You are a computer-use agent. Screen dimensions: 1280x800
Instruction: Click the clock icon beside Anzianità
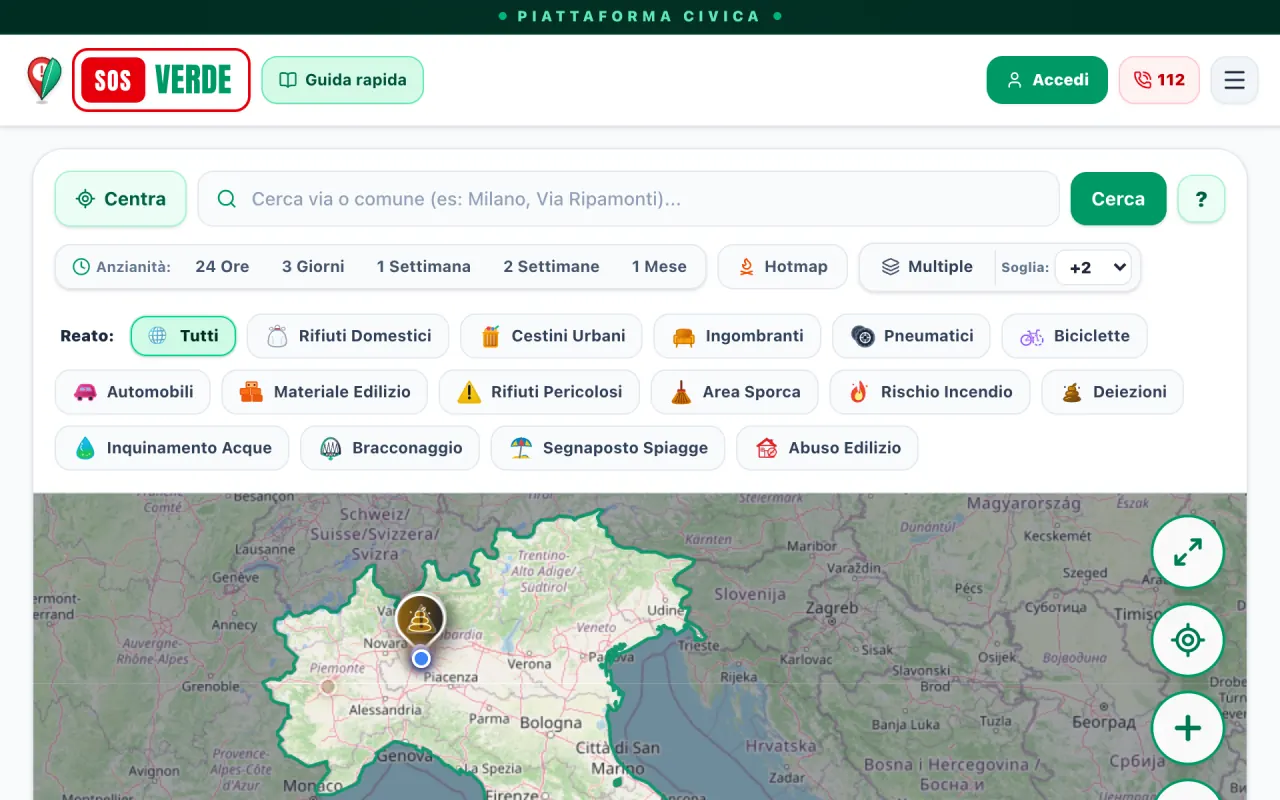(82, 267)
